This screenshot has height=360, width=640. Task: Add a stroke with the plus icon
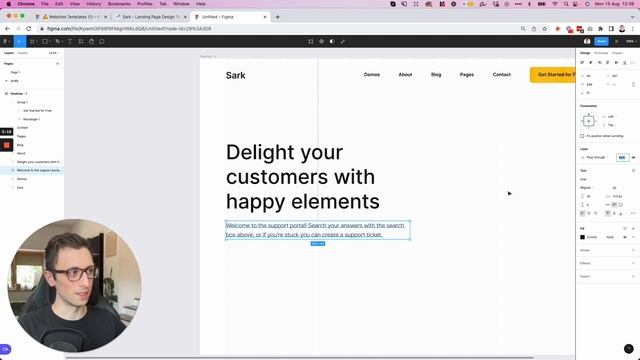(633, 250)
